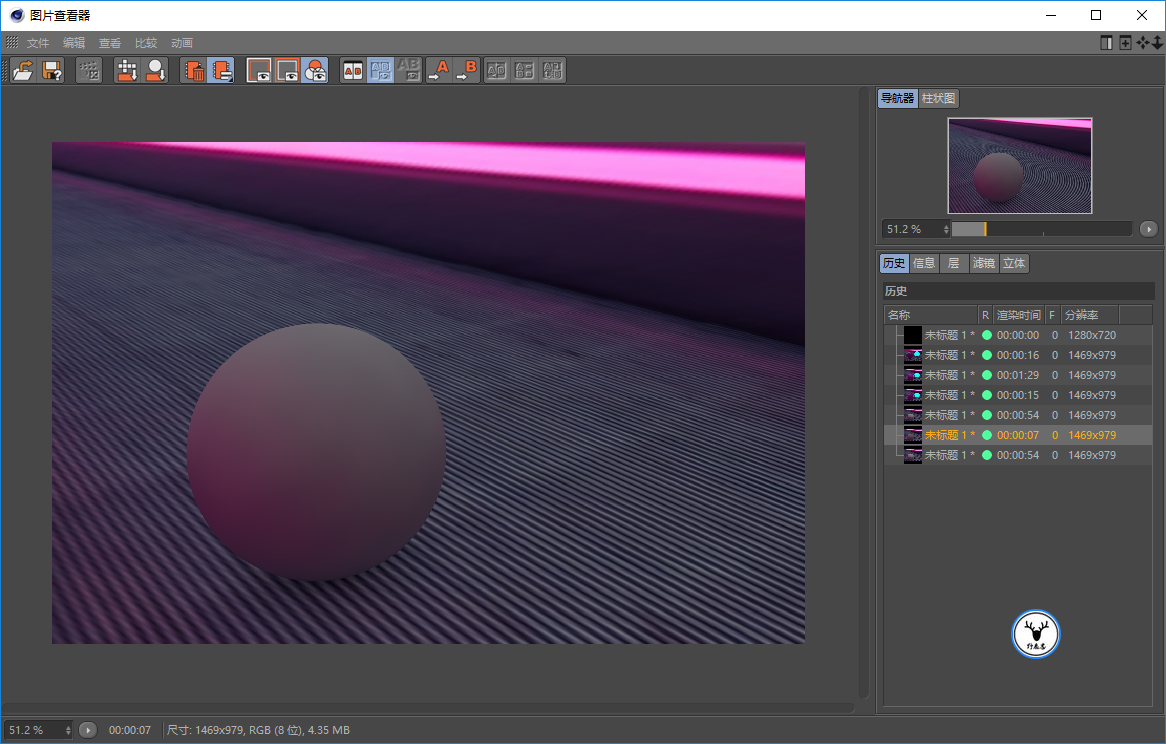This screenshot has height=744, width=1166.
Task: Click the Open image folder icon
Action: [22, 70]
